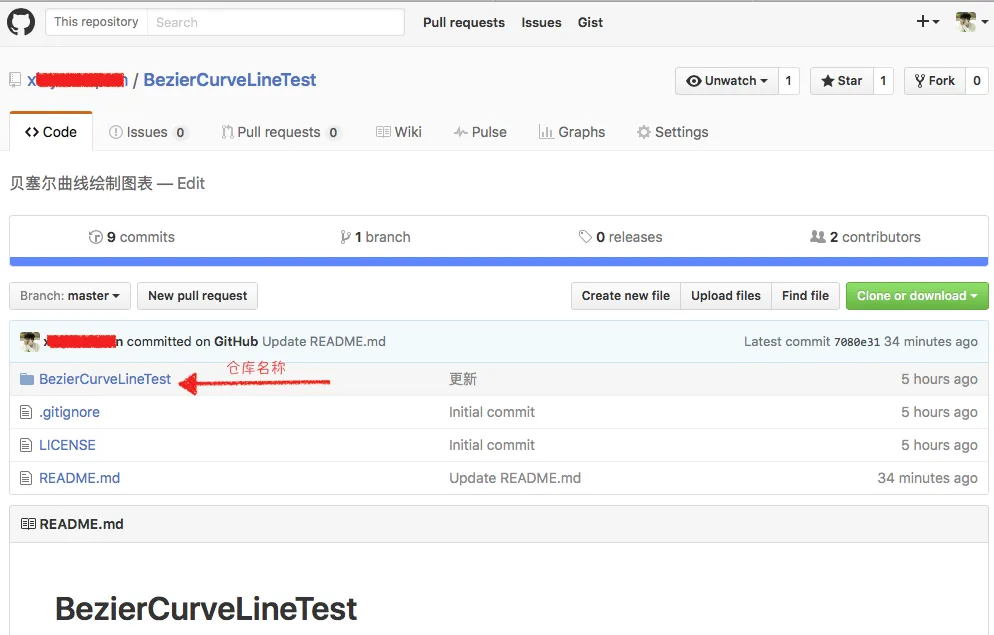
Task: Open the Clone or download dropdown
Action: 916,296
